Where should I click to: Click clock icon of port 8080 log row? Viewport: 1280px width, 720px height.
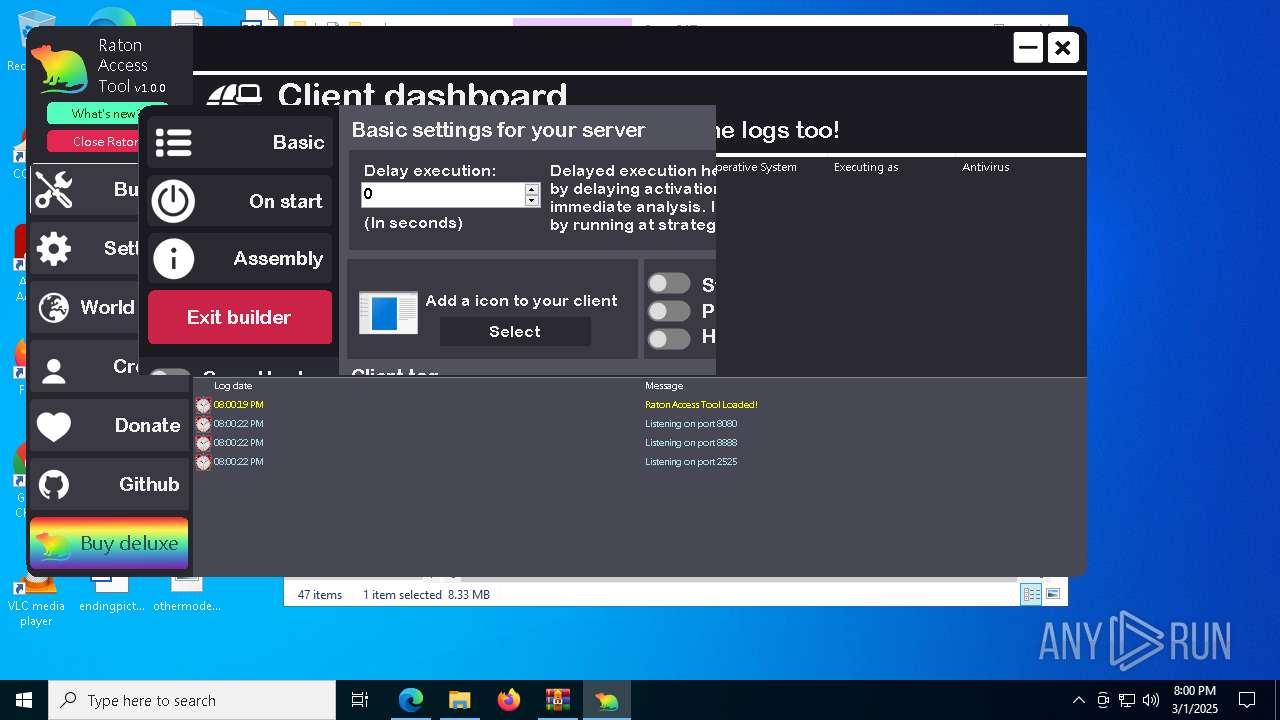click(x=203, y=424)
